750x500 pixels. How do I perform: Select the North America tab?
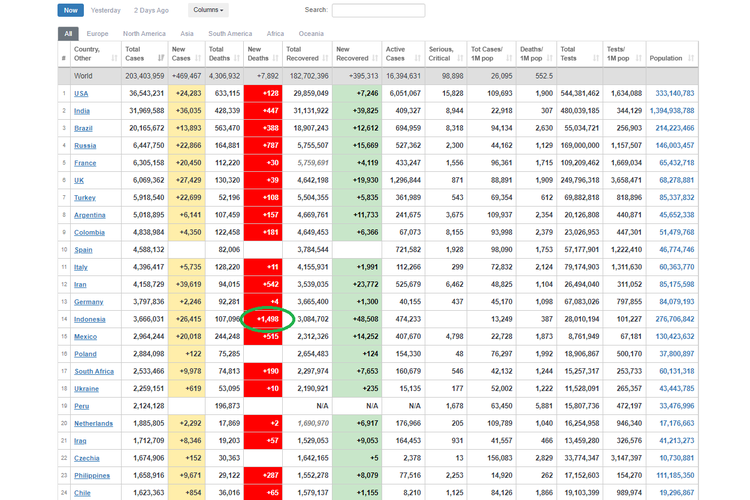point(145,33)
